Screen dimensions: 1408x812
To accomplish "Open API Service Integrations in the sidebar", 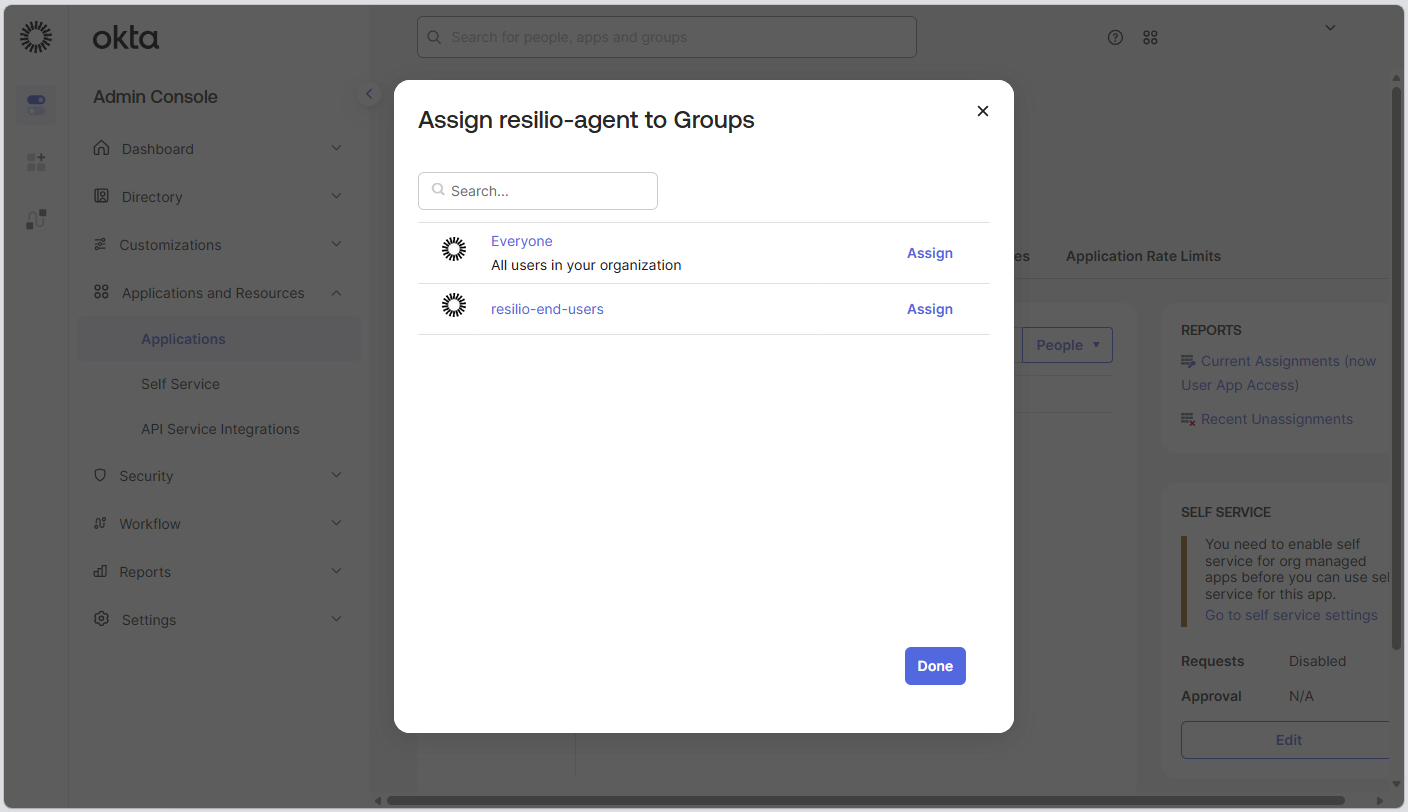I will click(x=220, y=429).
